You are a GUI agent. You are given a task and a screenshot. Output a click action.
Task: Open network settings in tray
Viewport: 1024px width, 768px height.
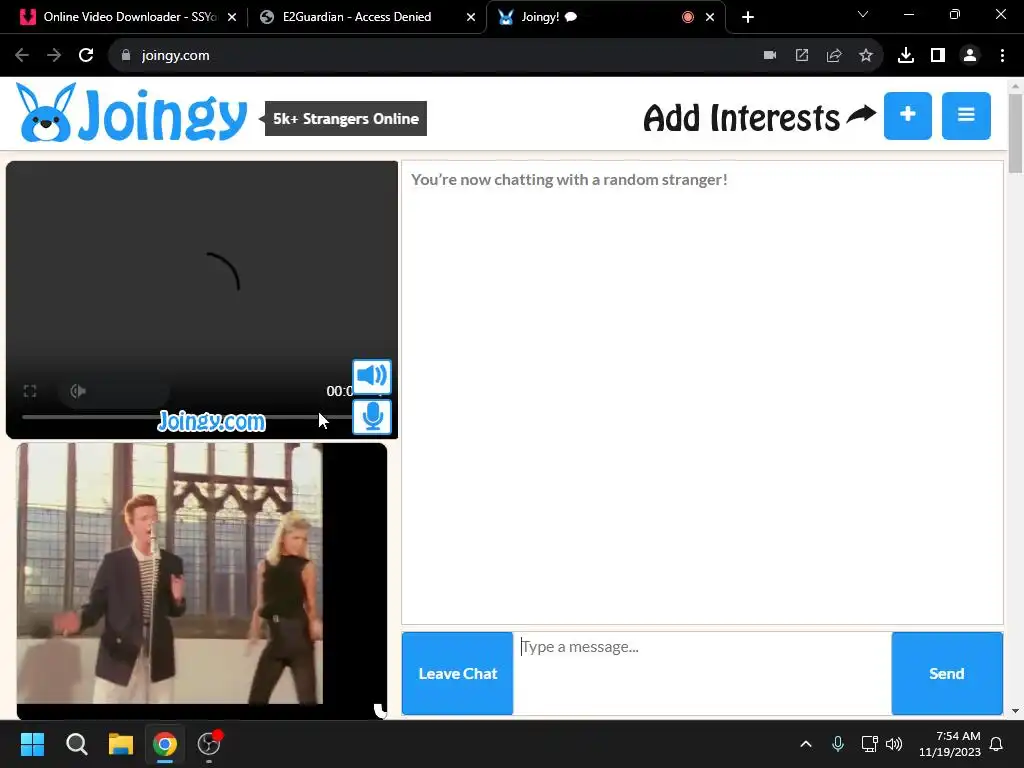pyautogui.click(x=869, y=744)
